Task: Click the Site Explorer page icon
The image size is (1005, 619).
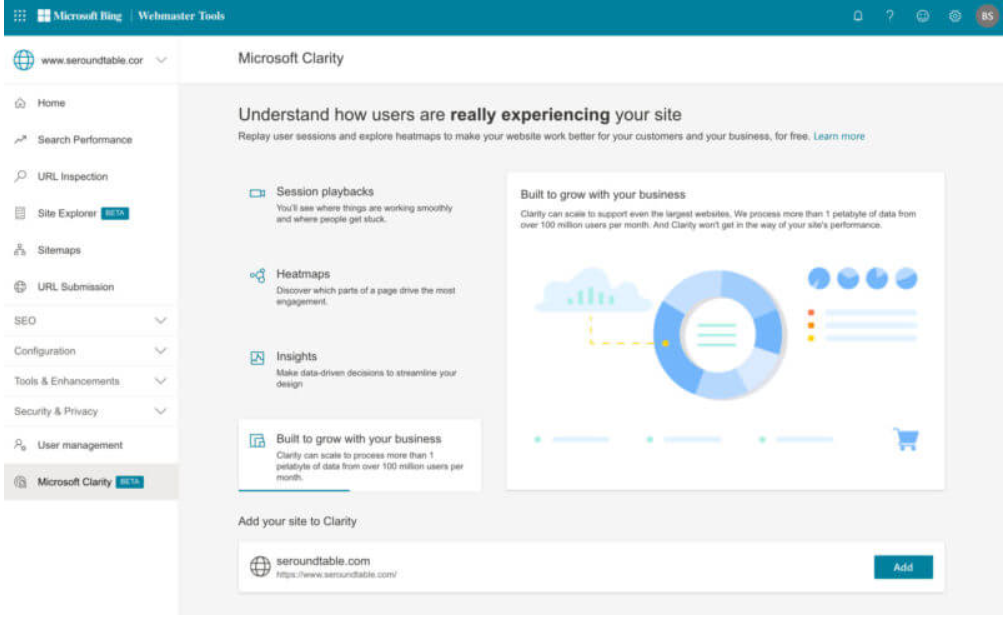Action: (21, 213)
